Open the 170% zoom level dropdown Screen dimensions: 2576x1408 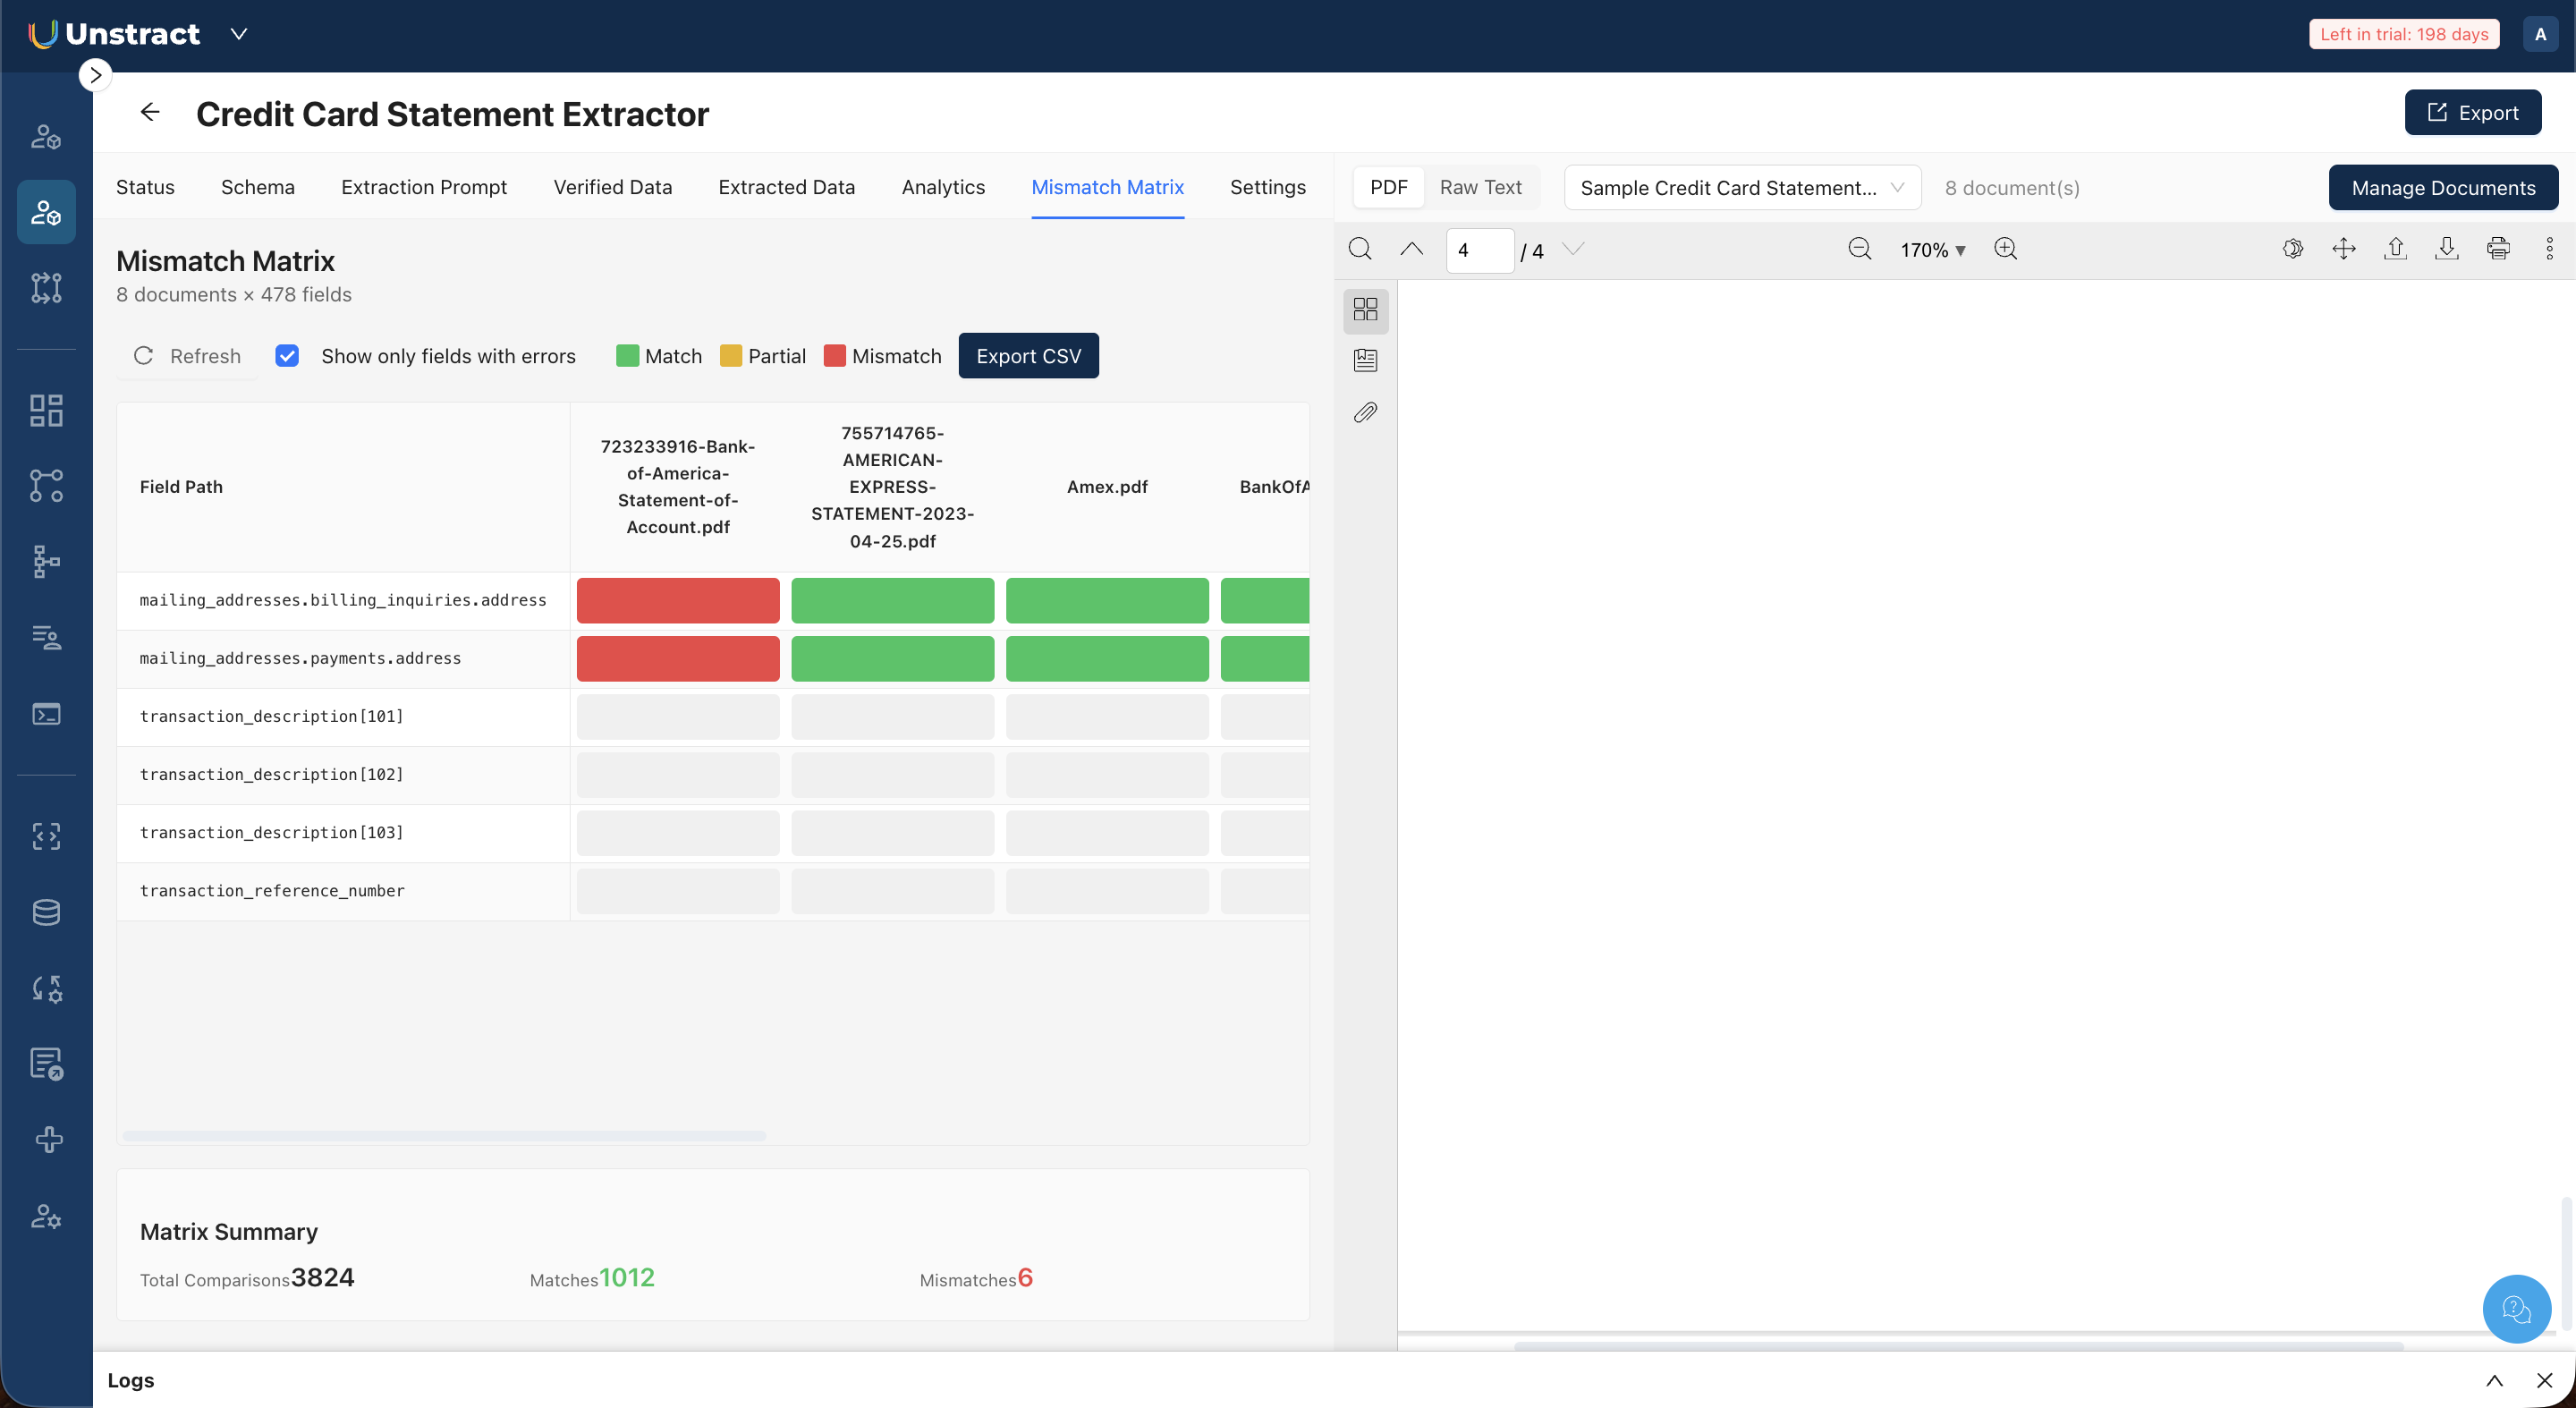pyautogui.click(x=1932, y=250)
